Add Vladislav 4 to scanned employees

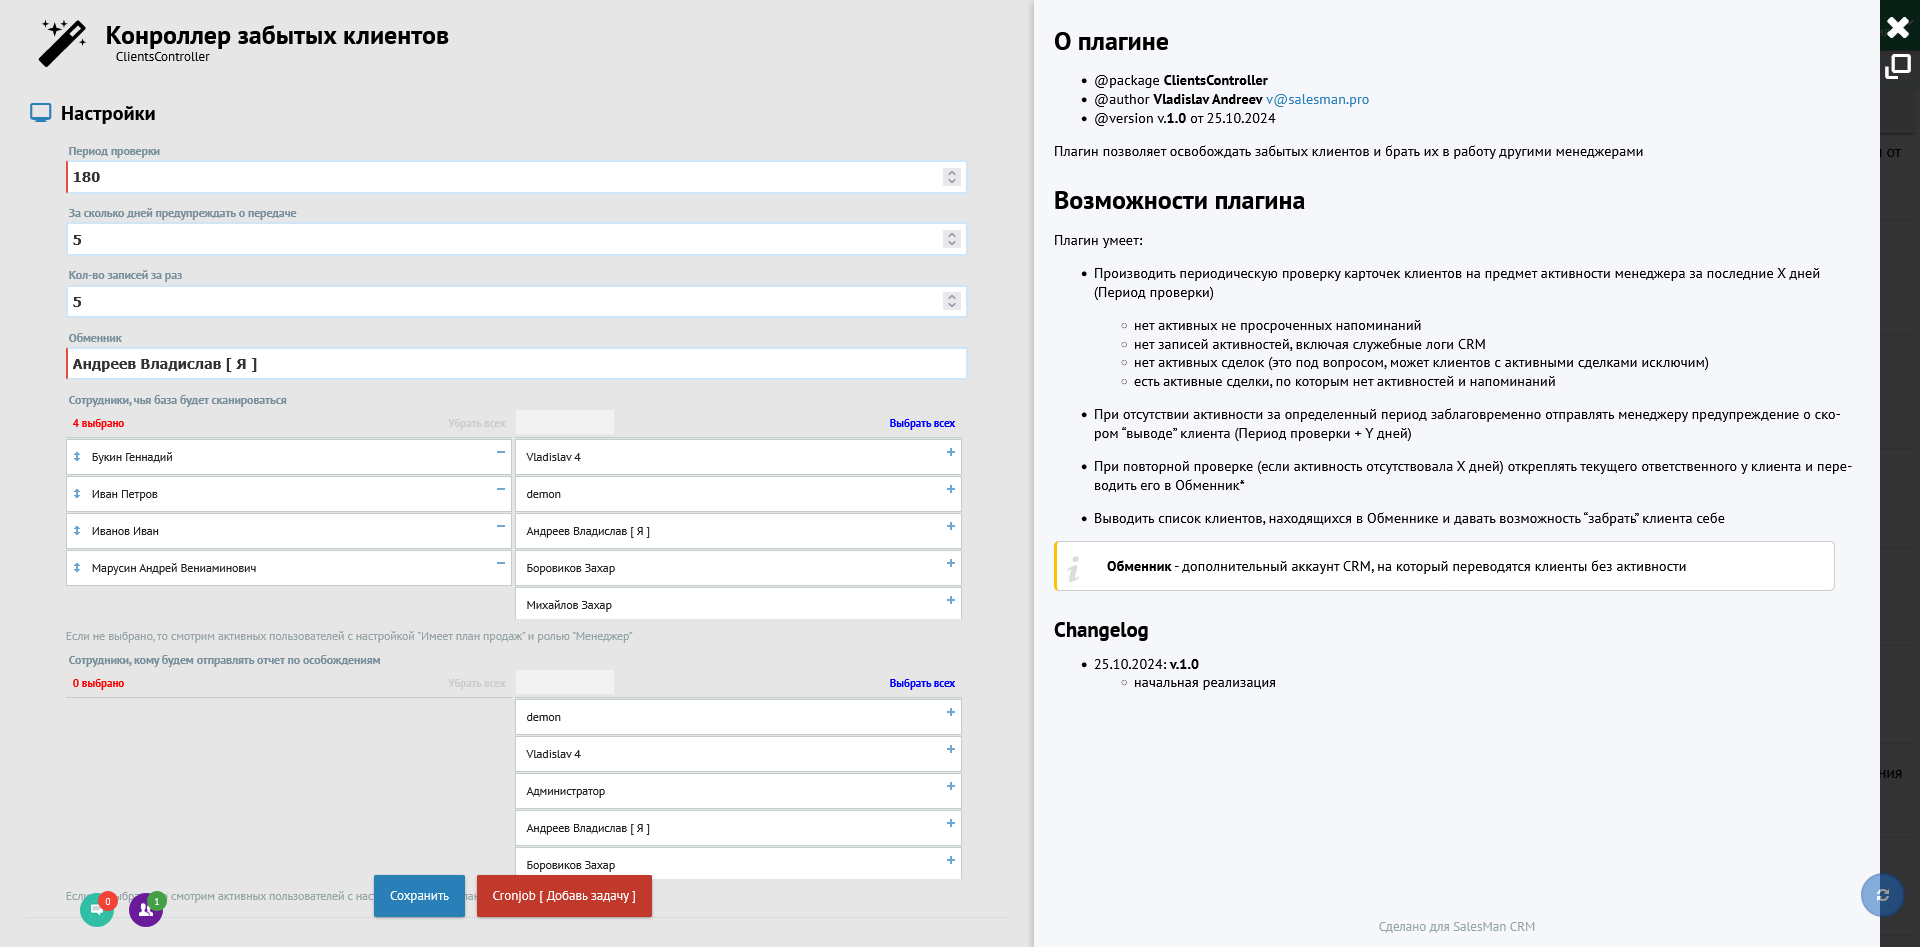[950, 452]
